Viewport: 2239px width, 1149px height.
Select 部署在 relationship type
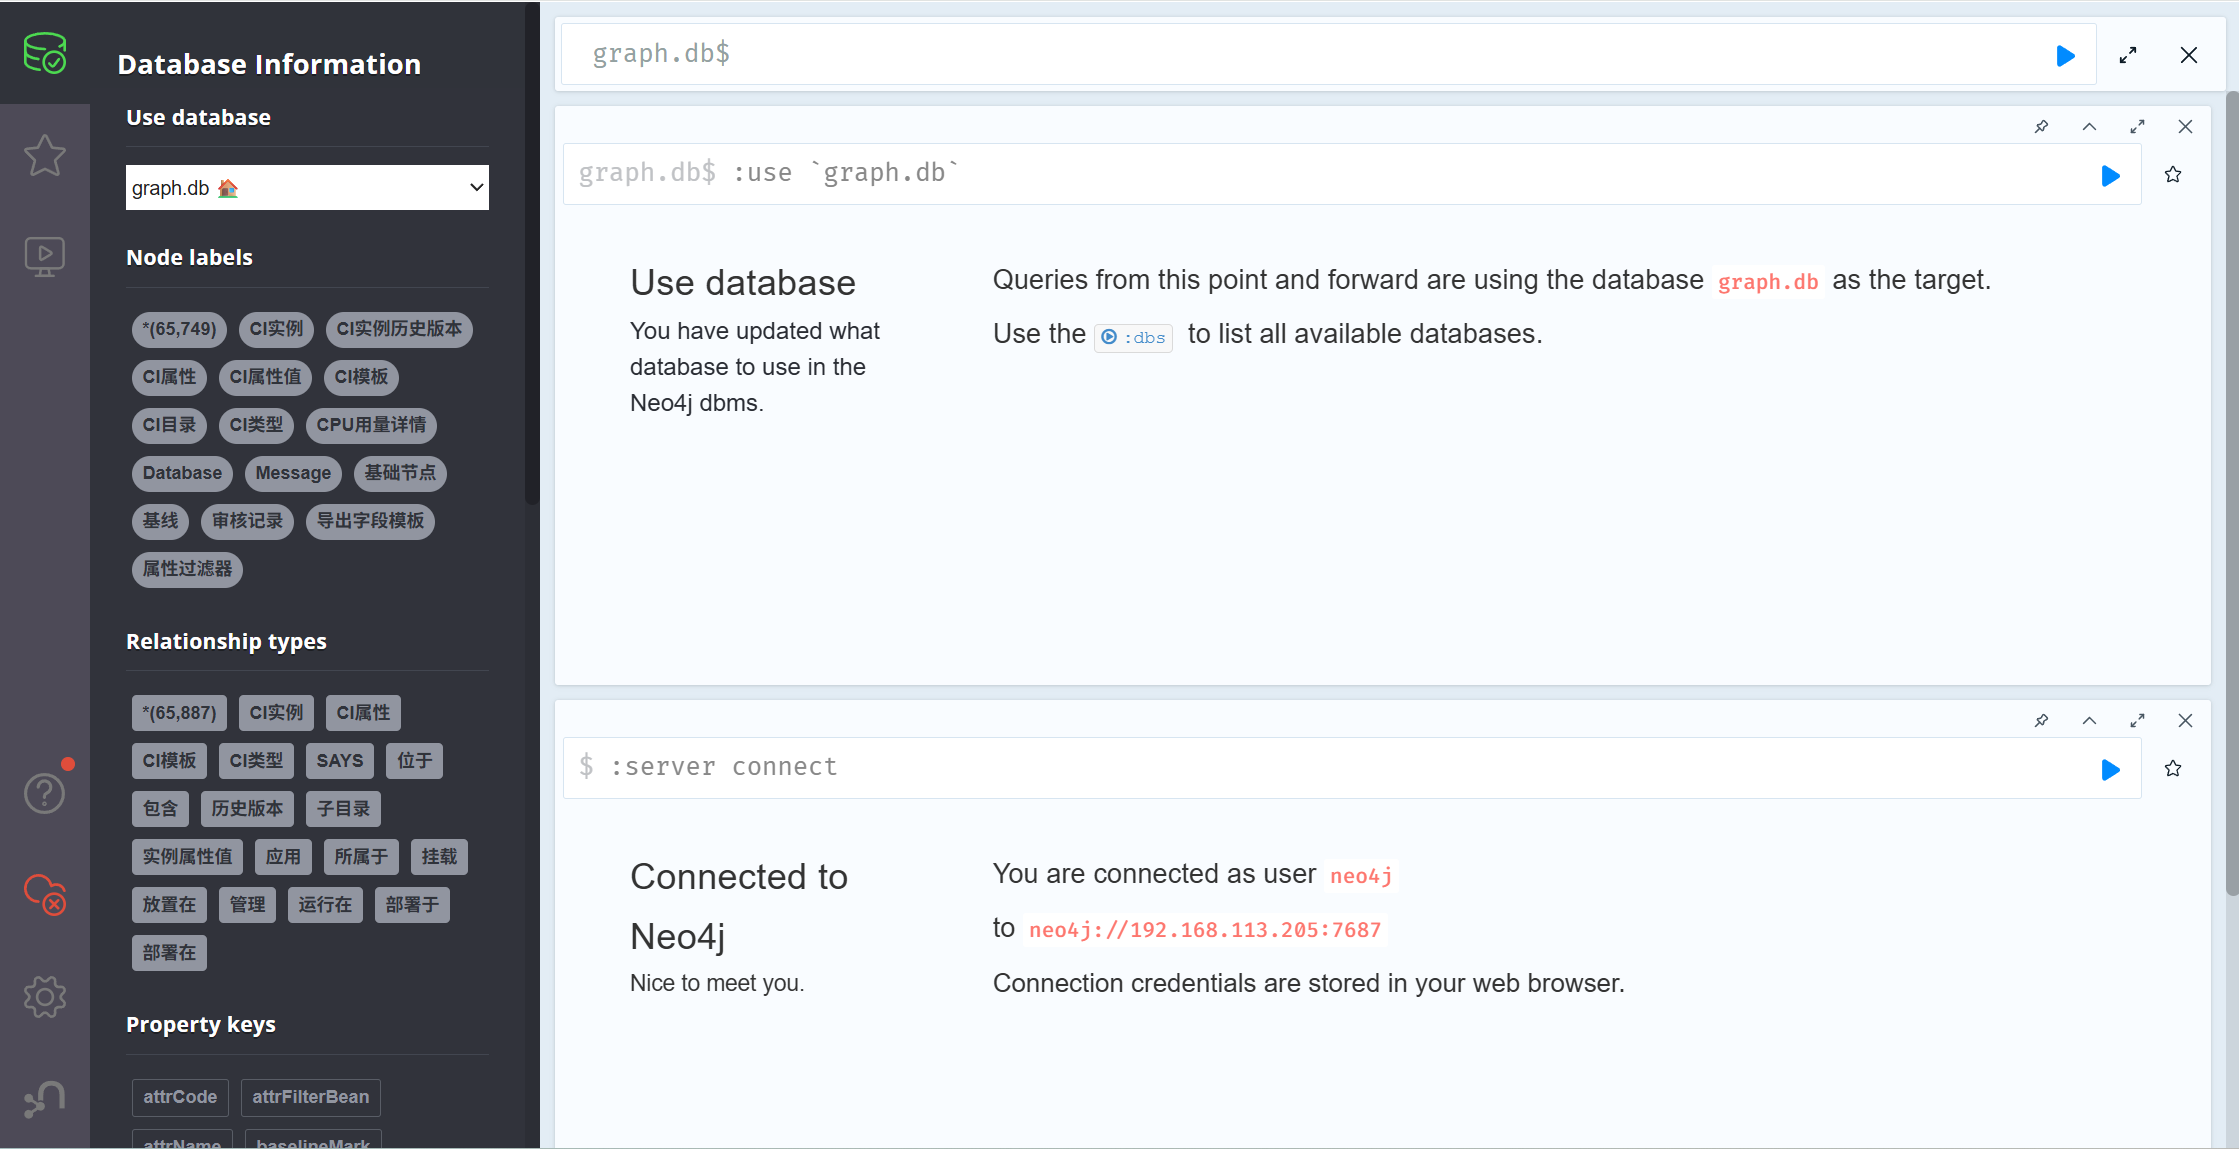tap(169, 953)
